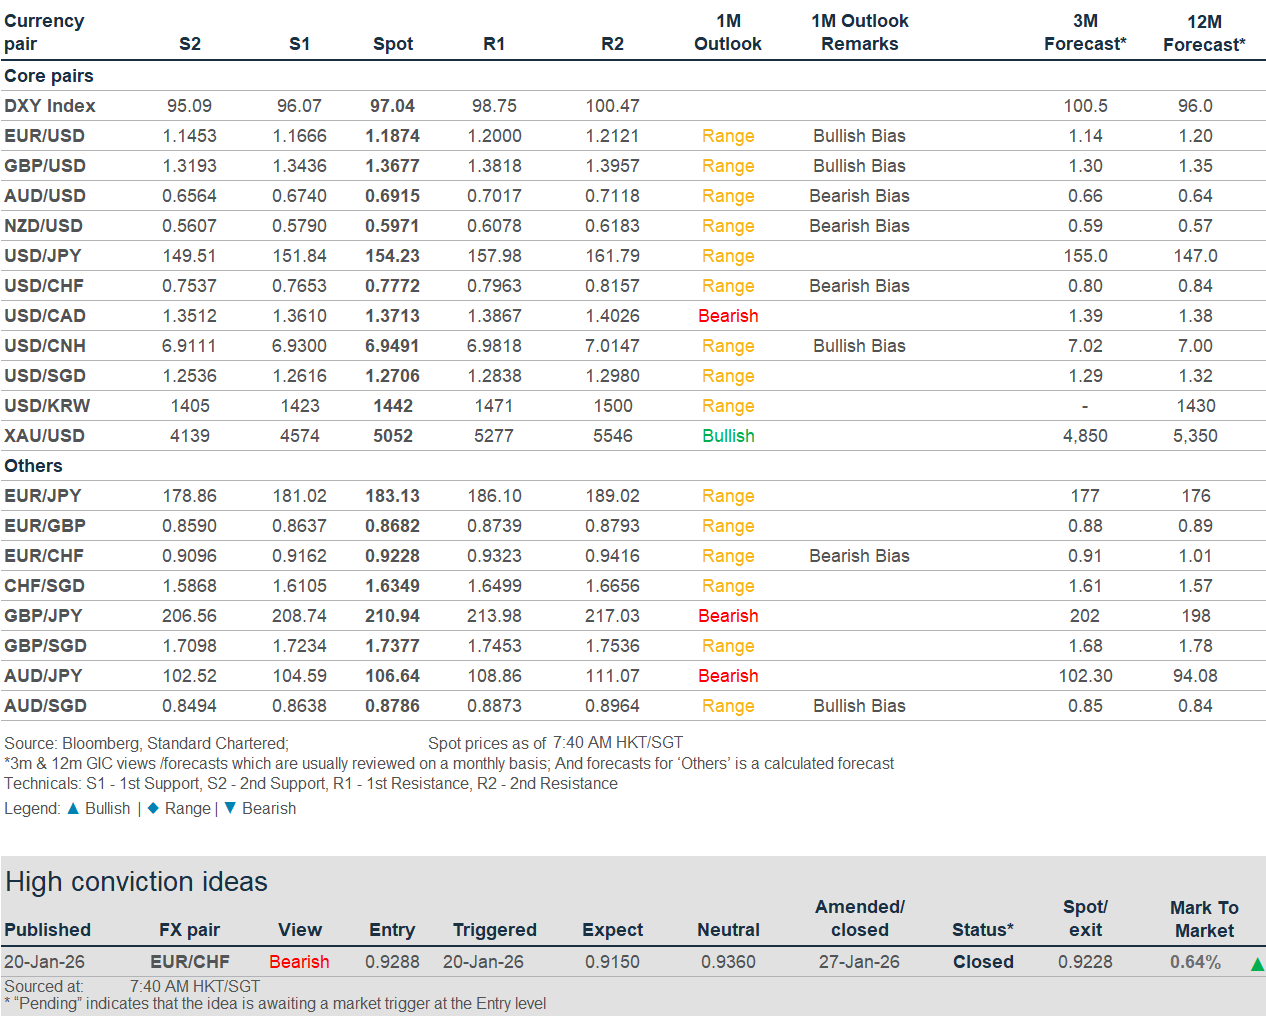Click the XAU/USD Bullish outlook cell

727,436
